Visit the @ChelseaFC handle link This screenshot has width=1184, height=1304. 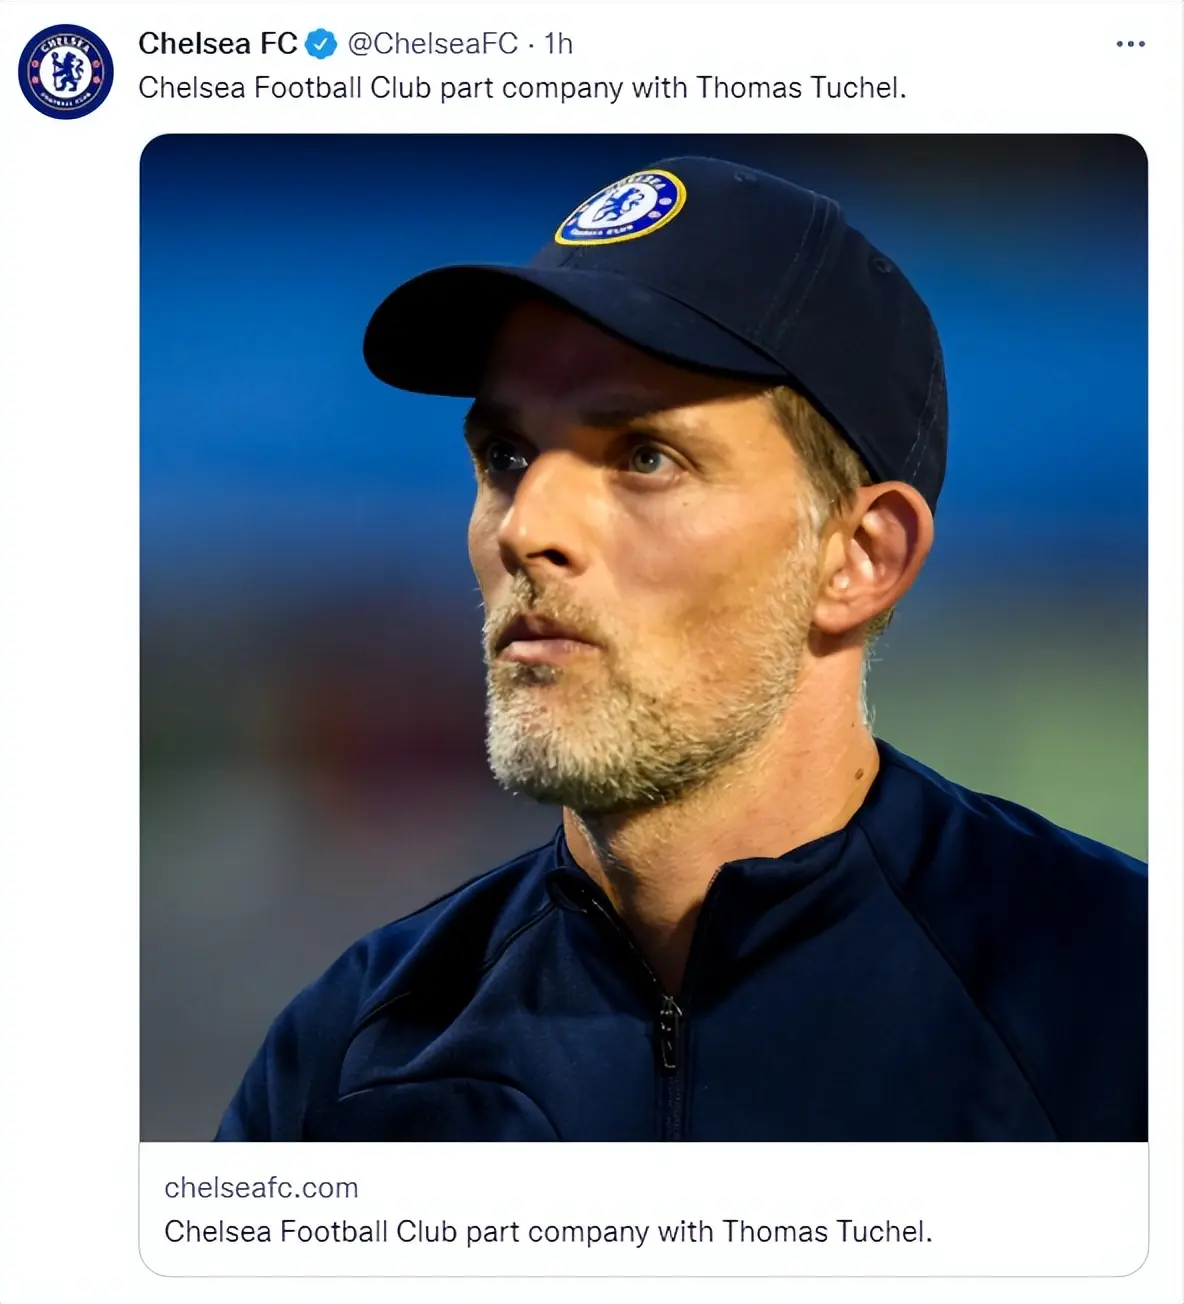pos(432,44)
